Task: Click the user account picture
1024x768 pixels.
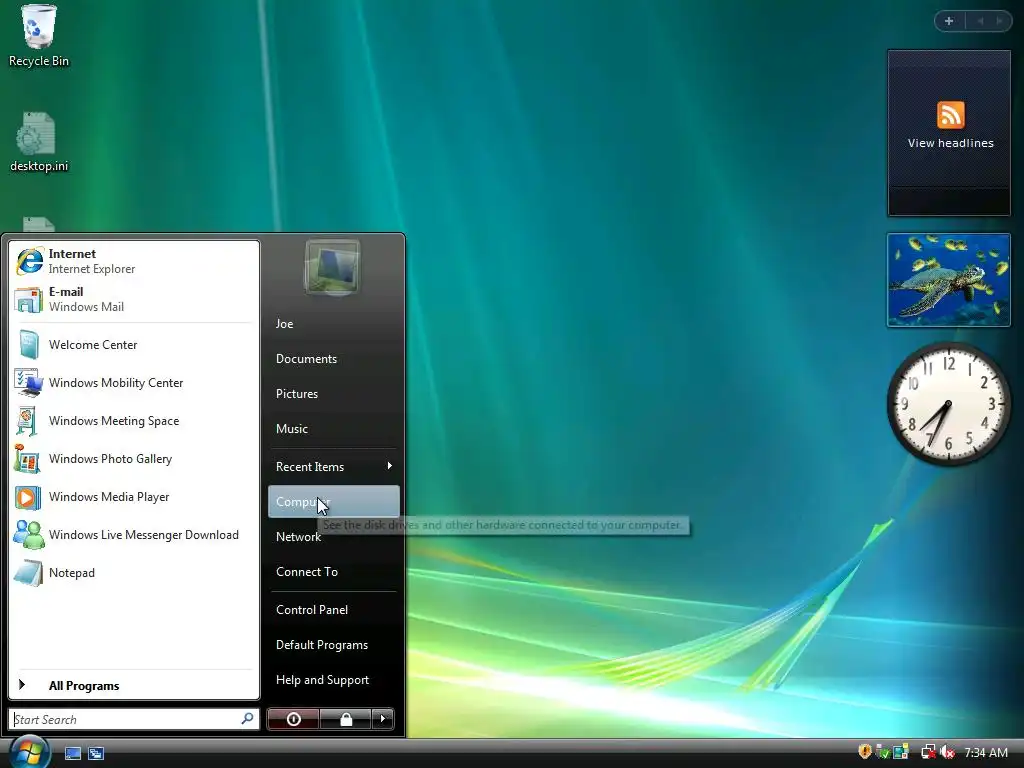Action: point(332,267)
